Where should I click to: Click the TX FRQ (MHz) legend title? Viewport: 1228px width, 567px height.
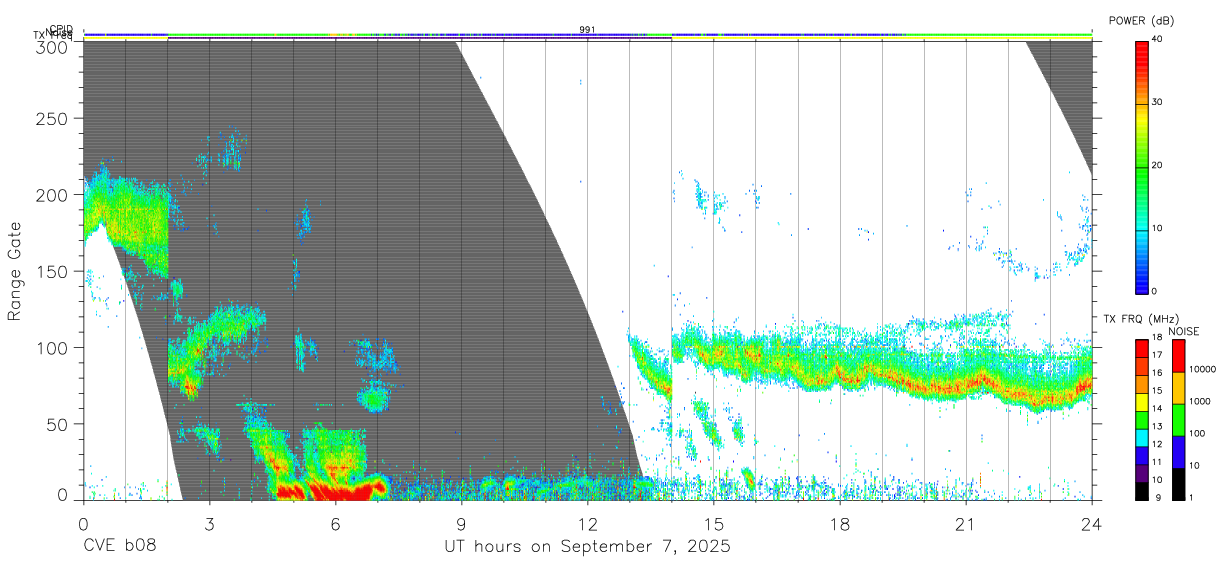click(x=1141, y=319)
